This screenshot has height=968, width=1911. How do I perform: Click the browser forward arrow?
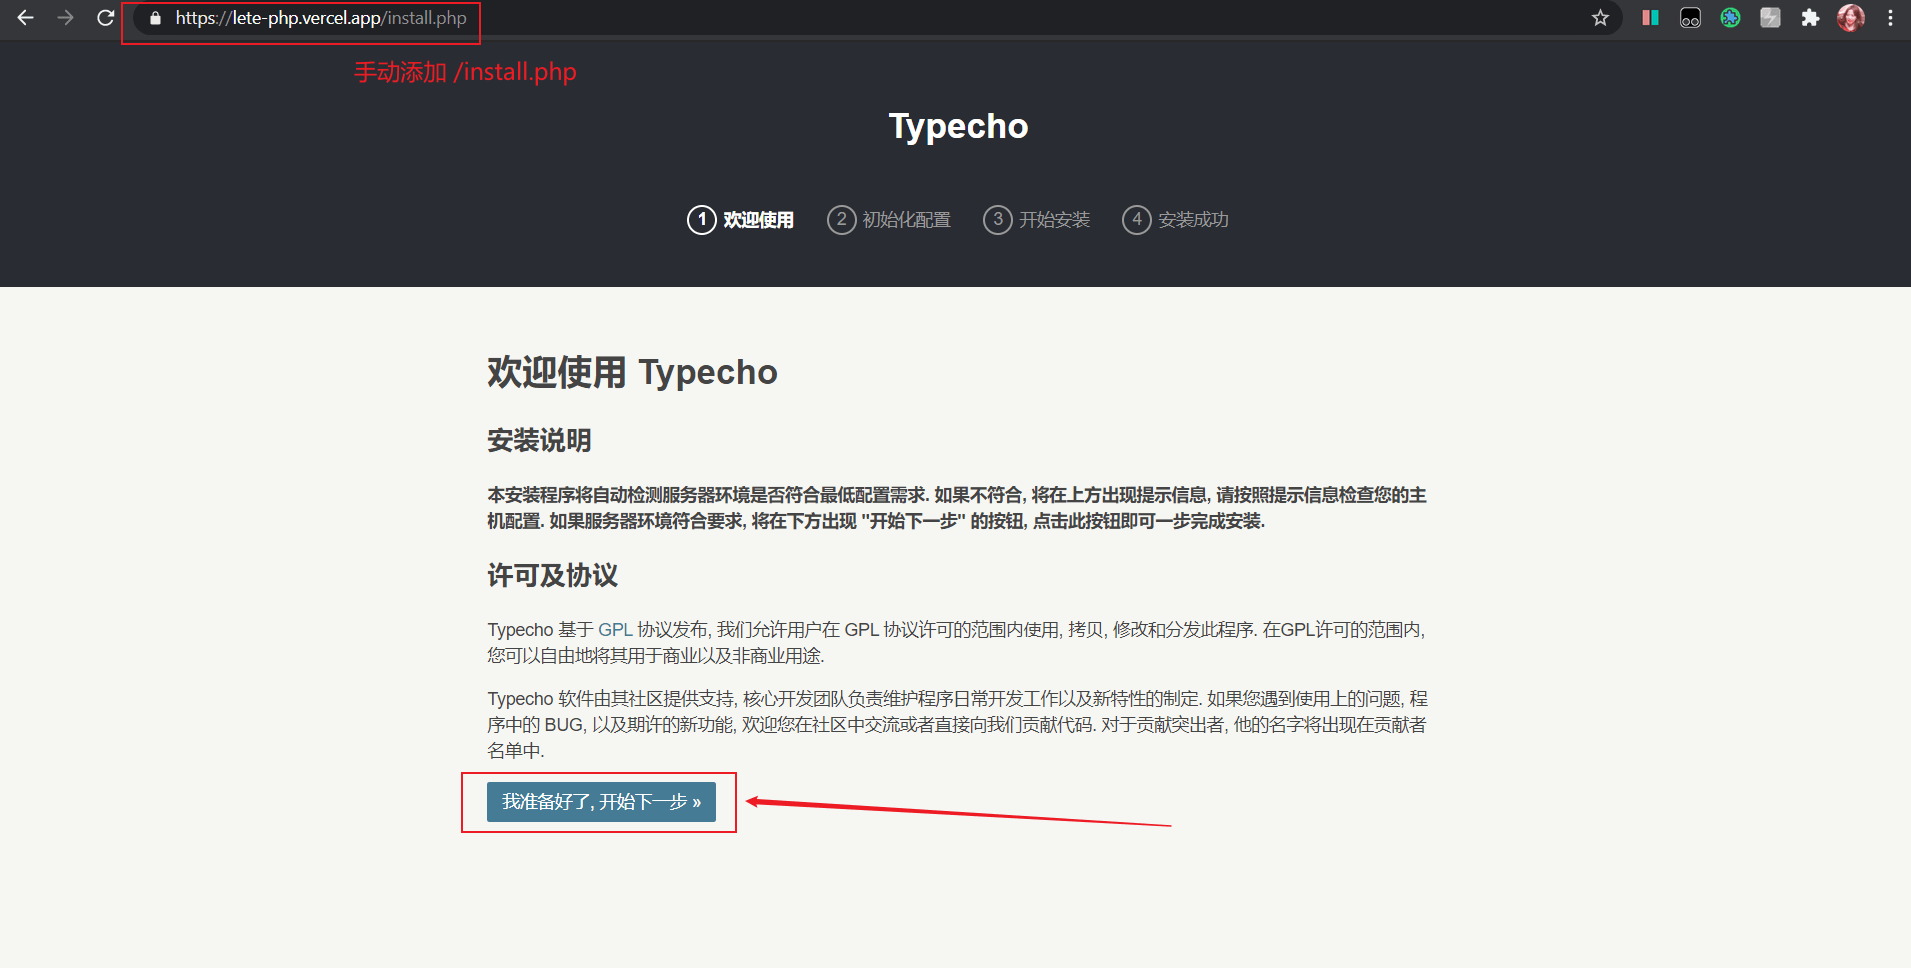[66, 18]
